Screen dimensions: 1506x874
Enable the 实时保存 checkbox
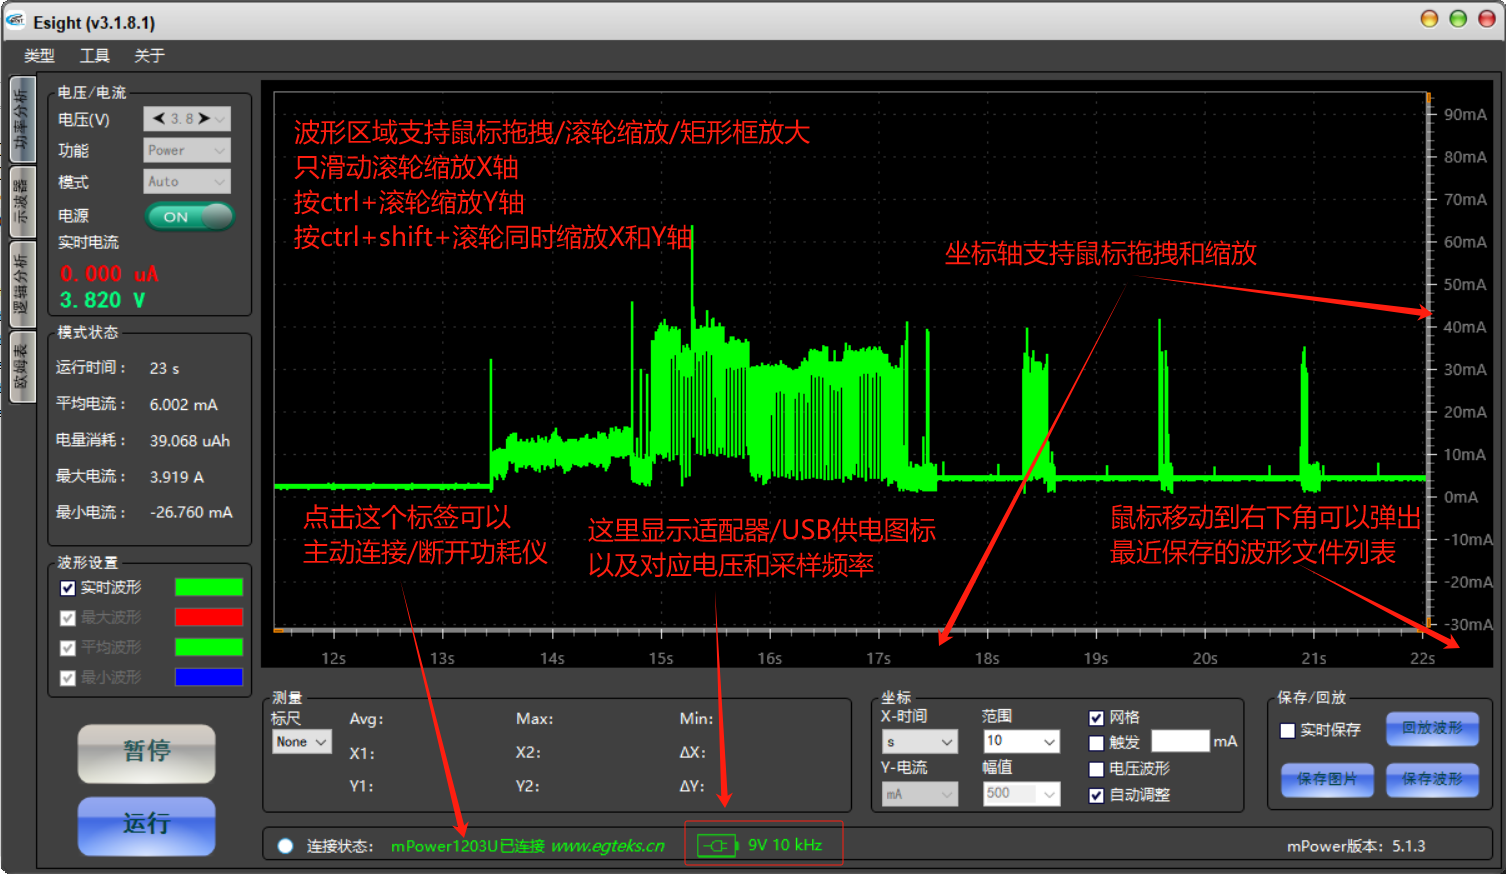coord(1288,731)
